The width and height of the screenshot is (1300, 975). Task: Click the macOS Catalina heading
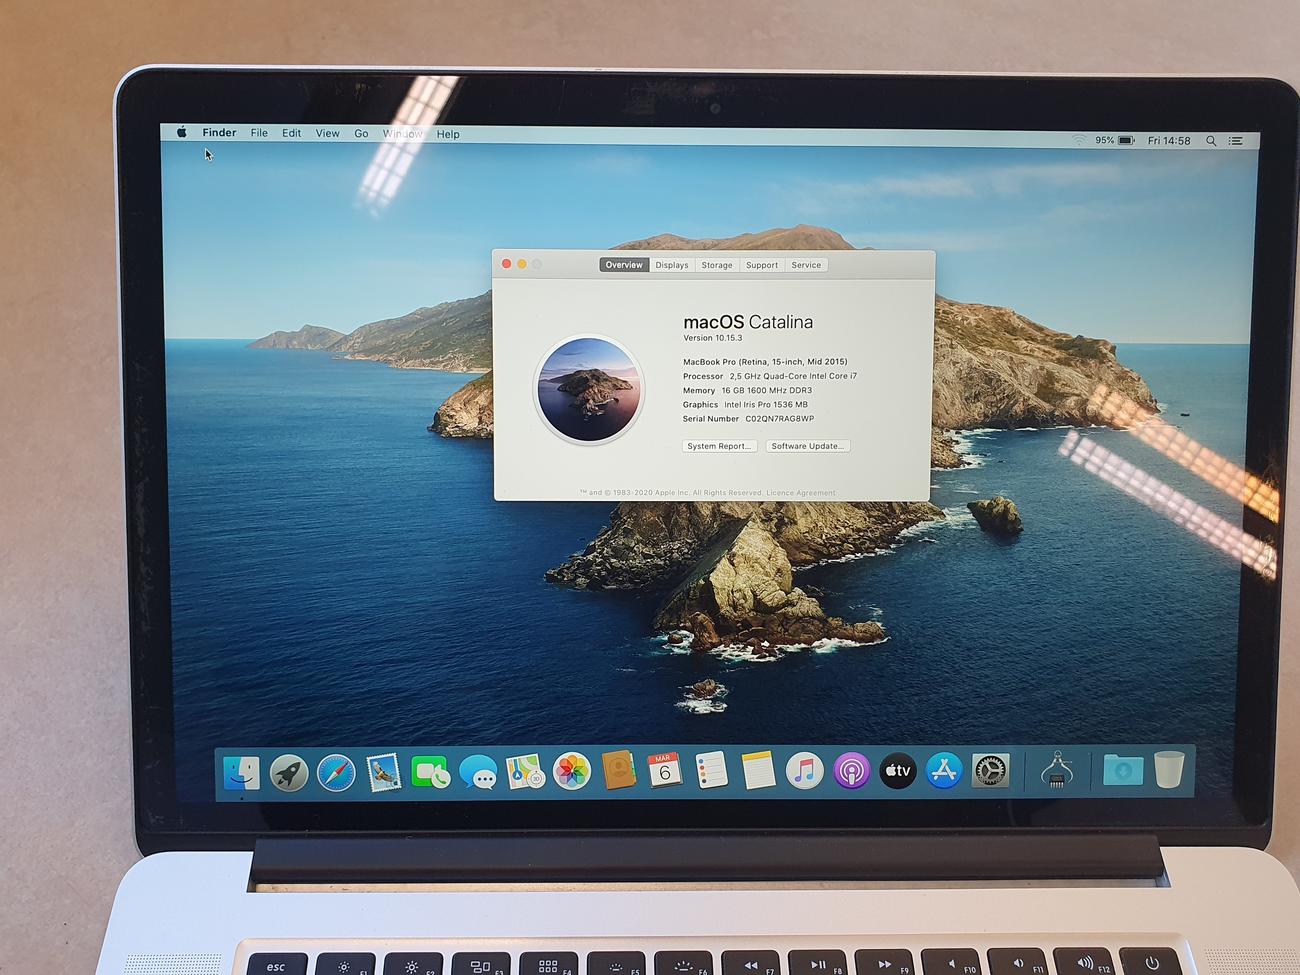748,322
